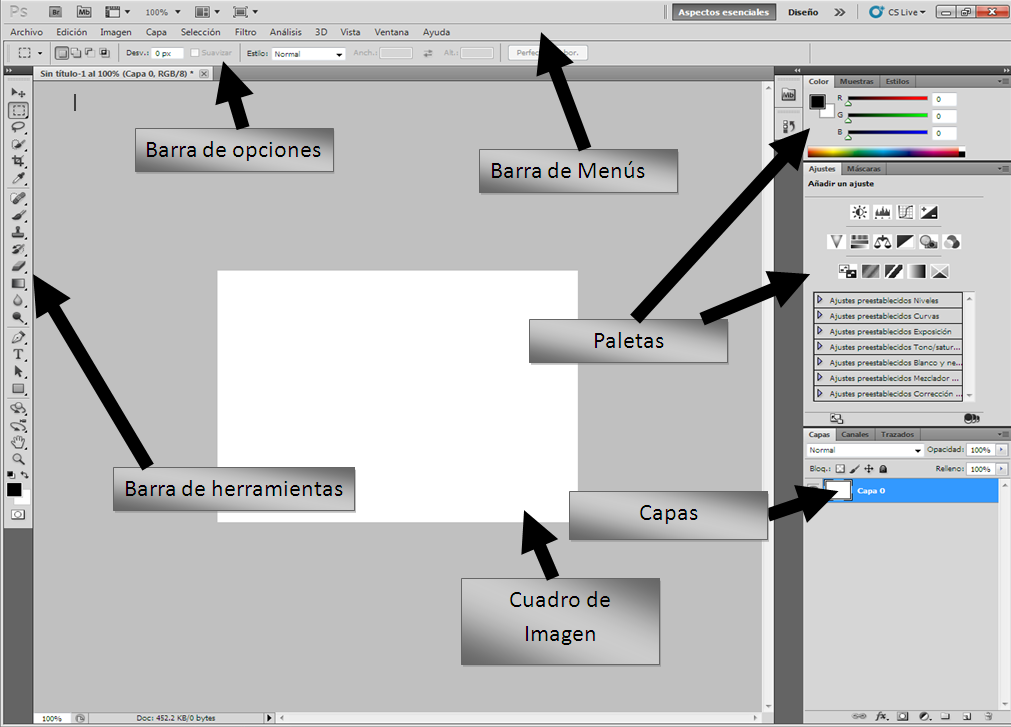Add an Invert adjustment
The height and width of the screenshot is (727, 1011).
point(847,271)
